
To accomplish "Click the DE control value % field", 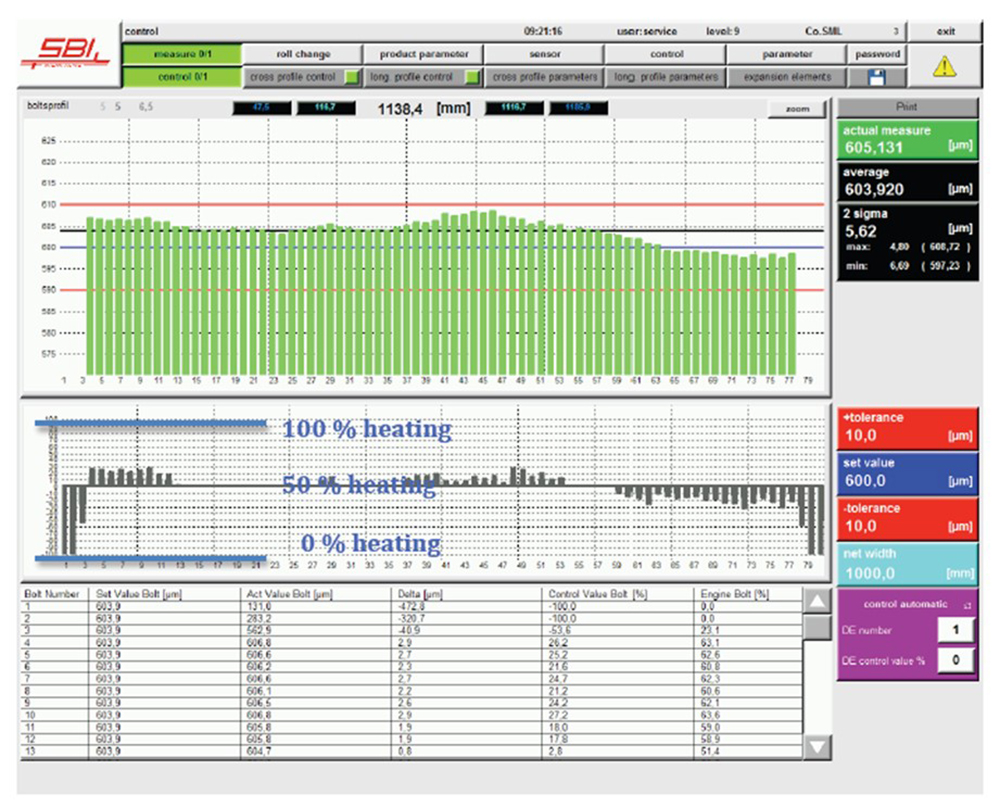I will (x=955, y=660).
